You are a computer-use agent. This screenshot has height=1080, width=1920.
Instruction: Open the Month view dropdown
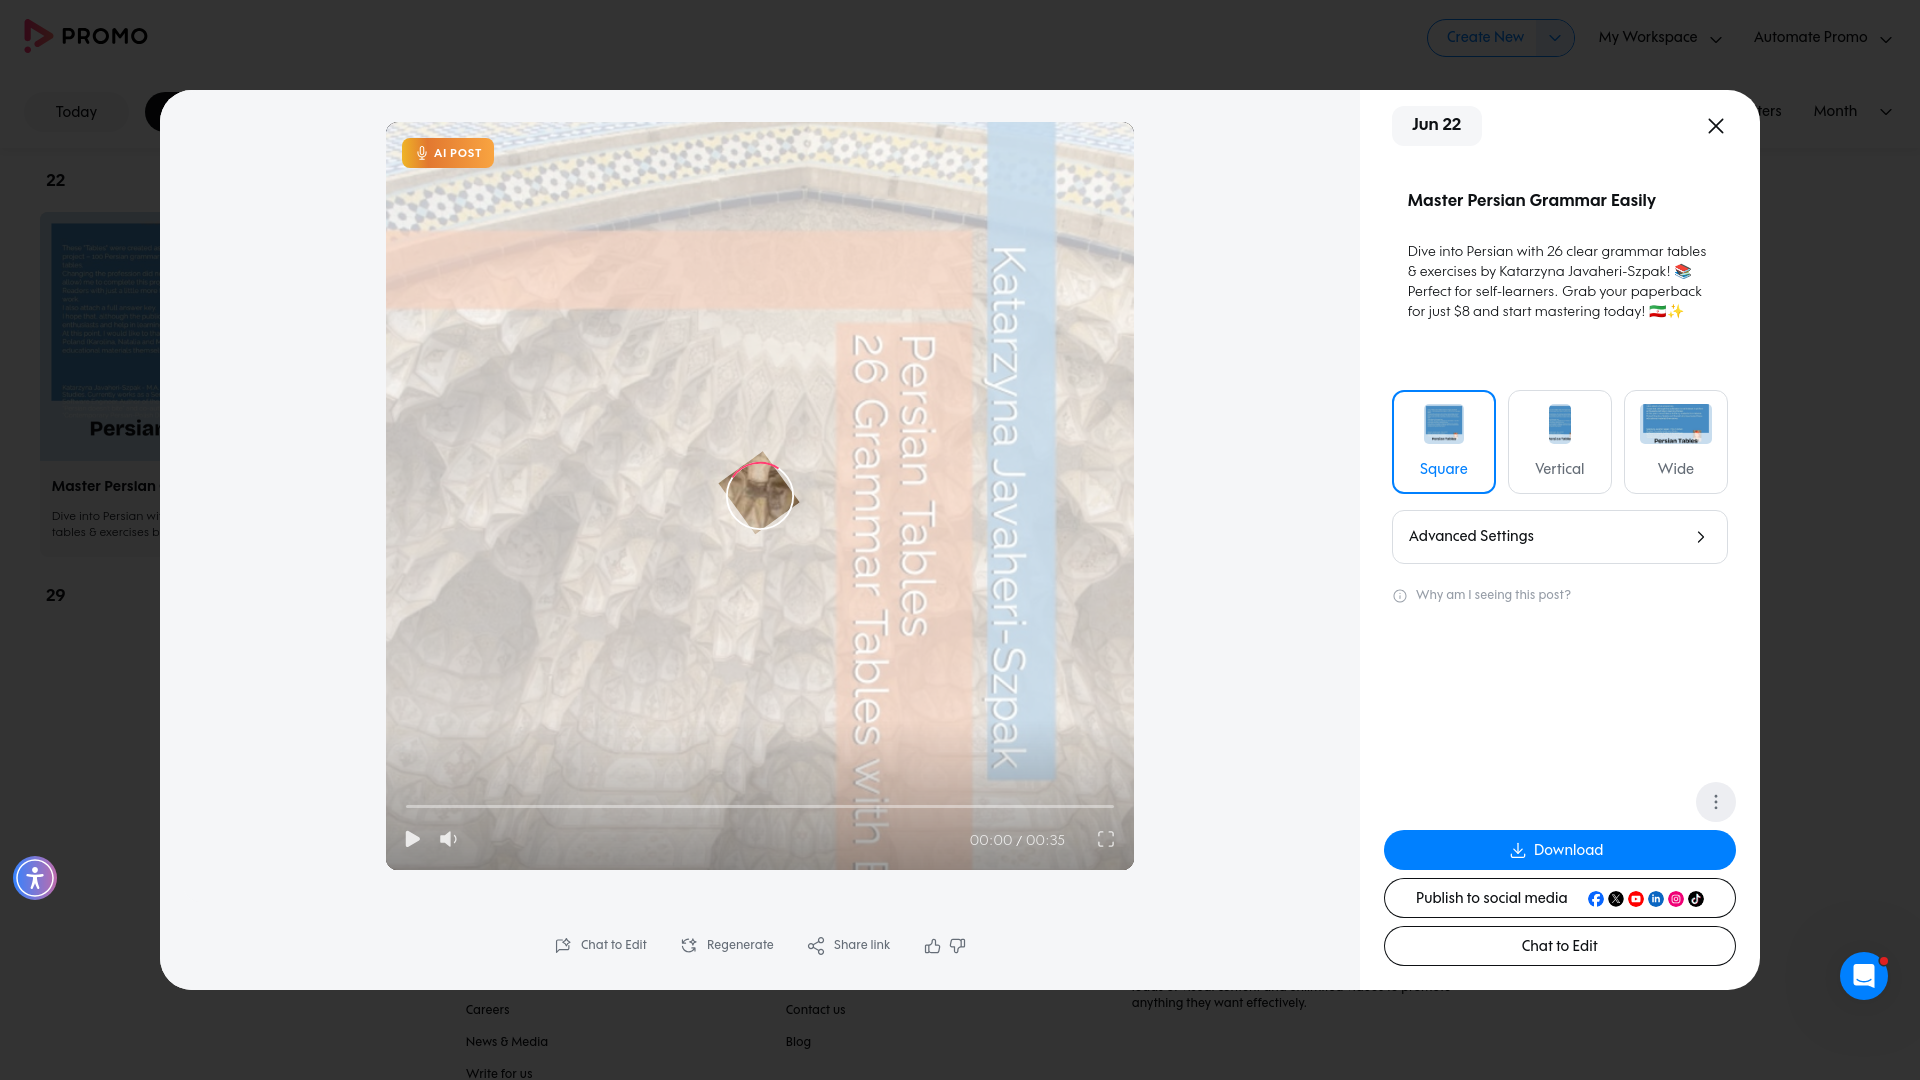point(1852,111)
